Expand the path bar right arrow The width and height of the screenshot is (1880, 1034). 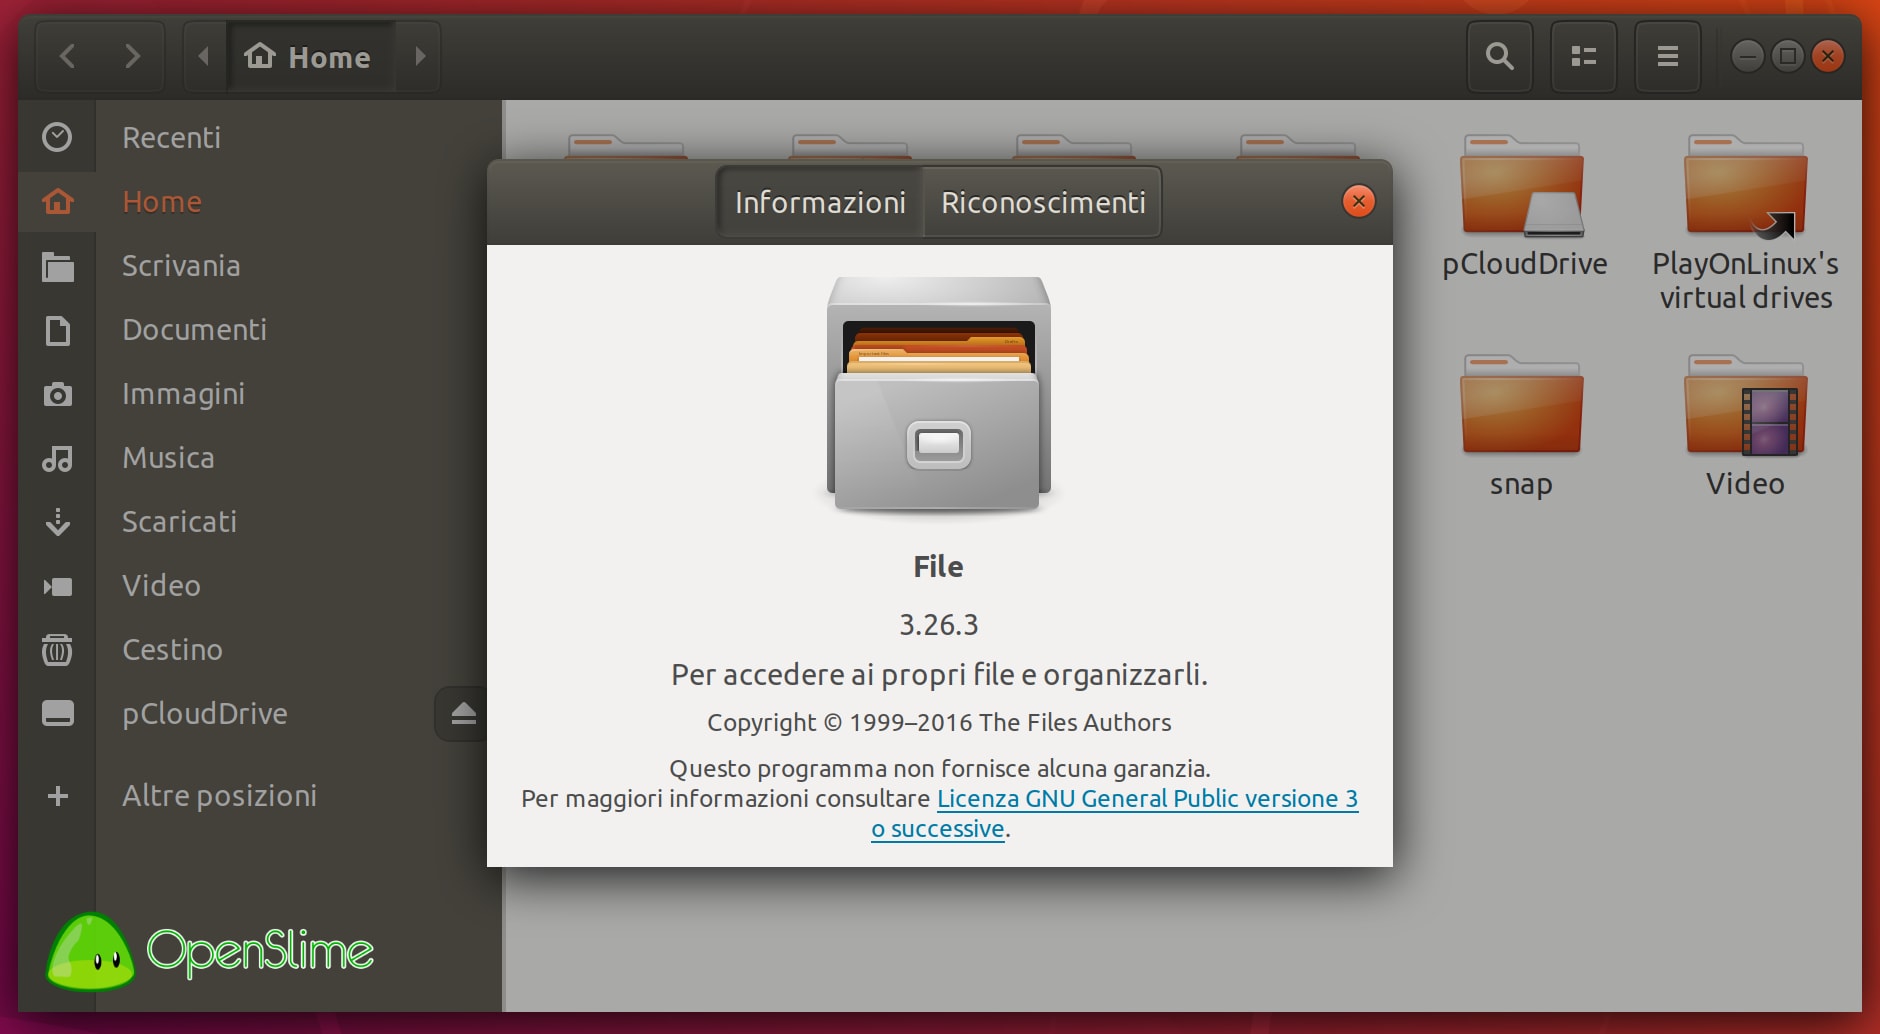point(420,56)
